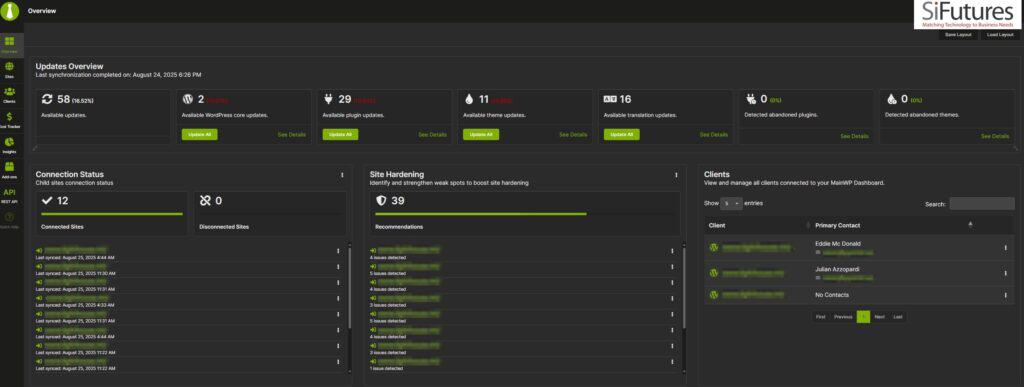See Details for translation updates
This screenshot has height=387, width=1024.
coord(714,134)
